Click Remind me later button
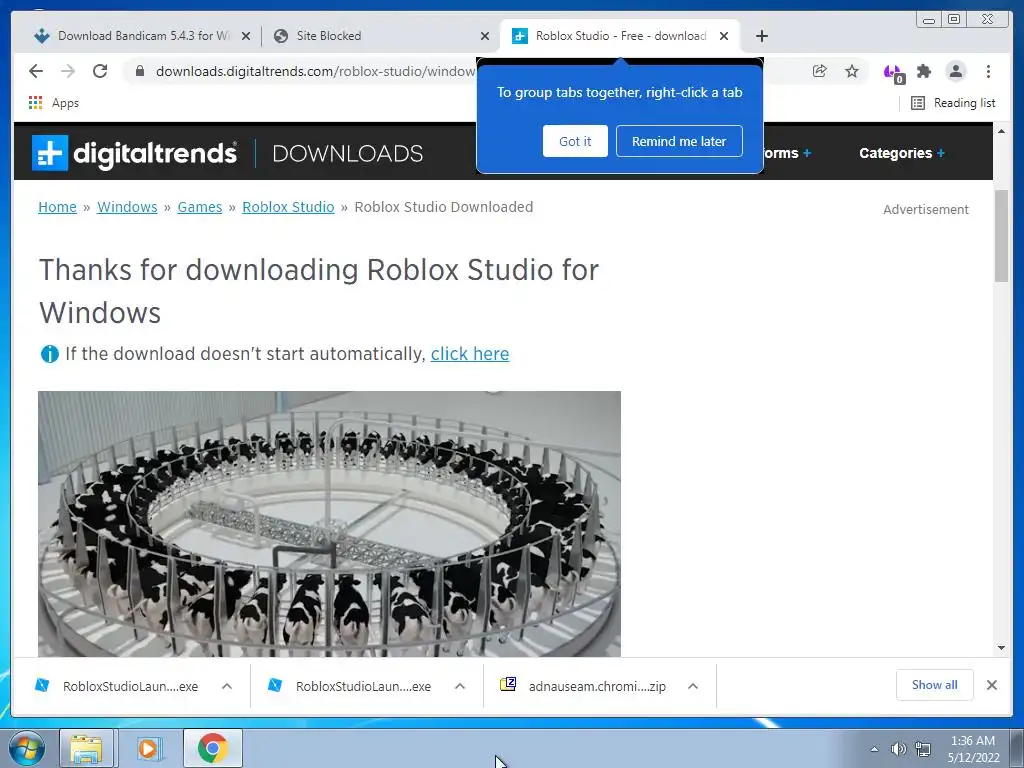The image size is (1024, 768). (x=679, y=141)
